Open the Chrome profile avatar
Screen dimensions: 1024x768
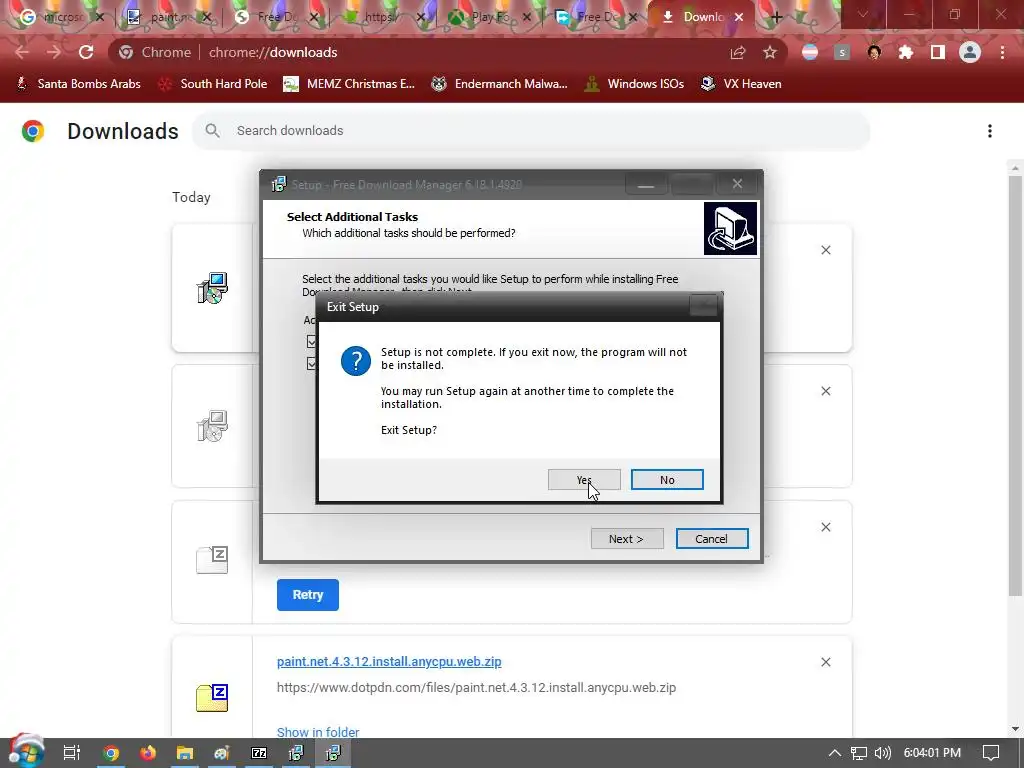[x=970, y=52]
